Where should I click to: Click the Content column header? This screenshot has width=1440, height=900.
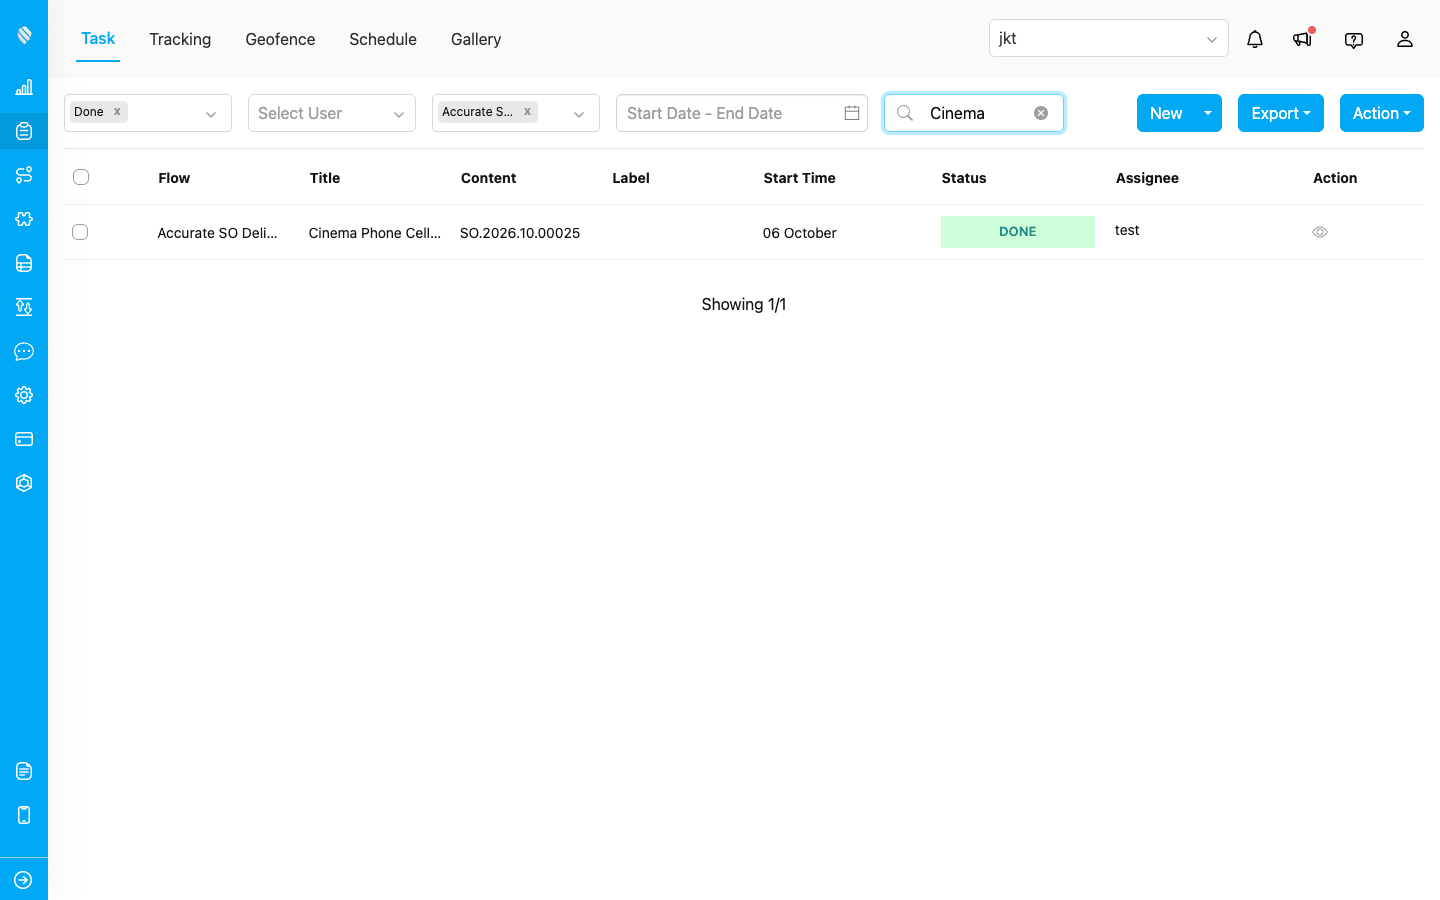click(x=489, y=178)
